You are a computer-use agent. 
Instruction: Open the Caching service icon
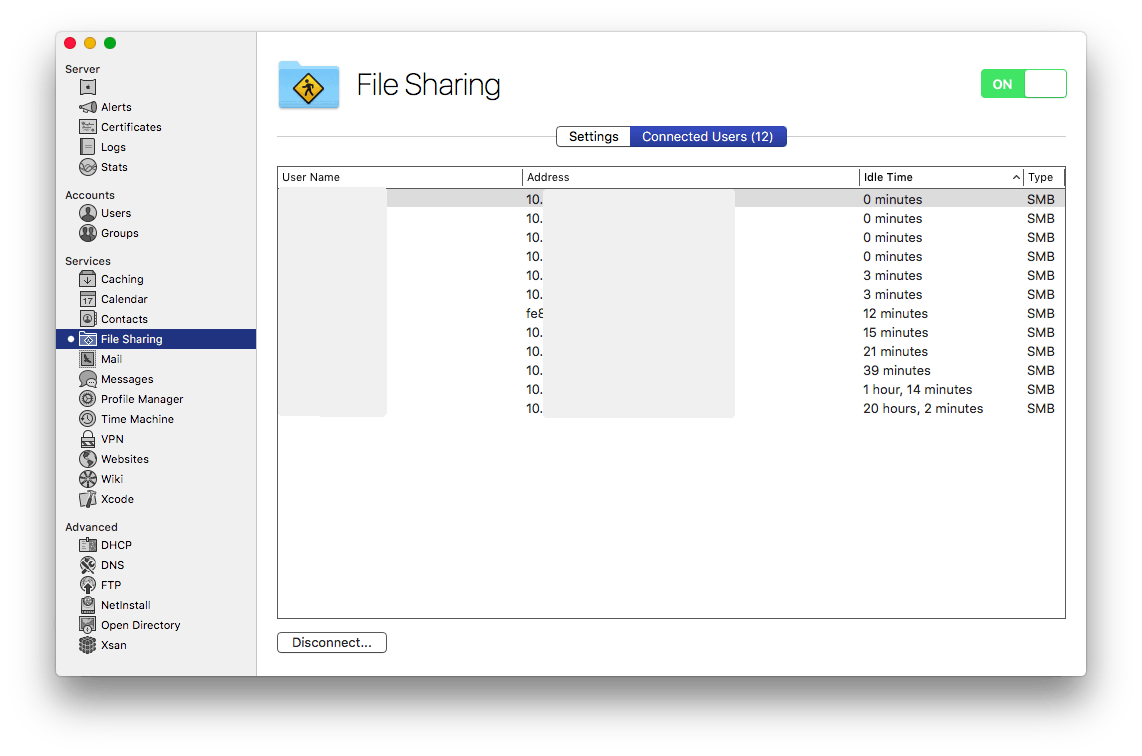point(87,279)
